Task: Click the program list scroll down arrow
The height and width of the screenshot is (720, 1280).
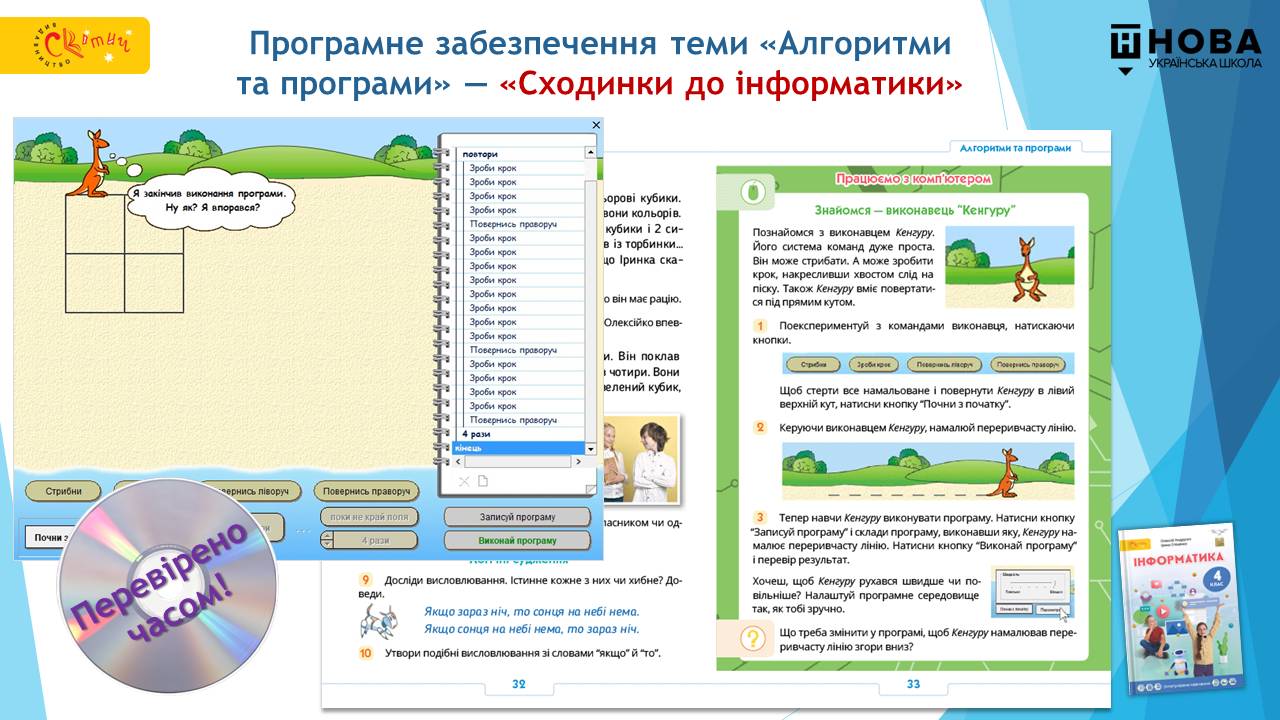Action: 590,449
